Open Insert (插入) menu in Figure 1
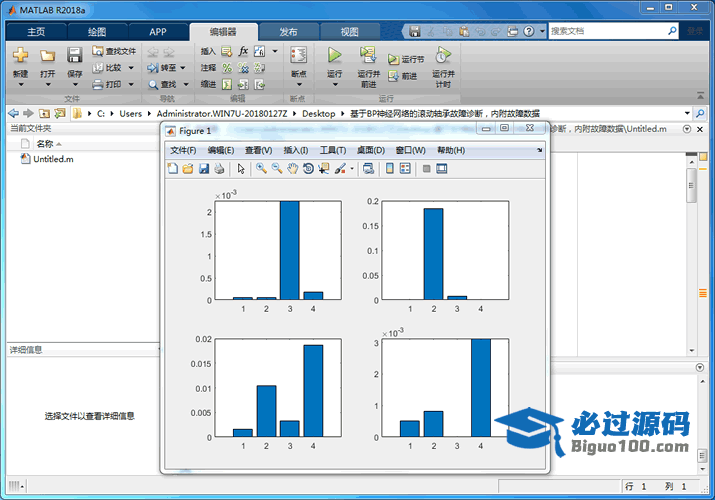This screenshot has height=500, width=715. [295, 150]
